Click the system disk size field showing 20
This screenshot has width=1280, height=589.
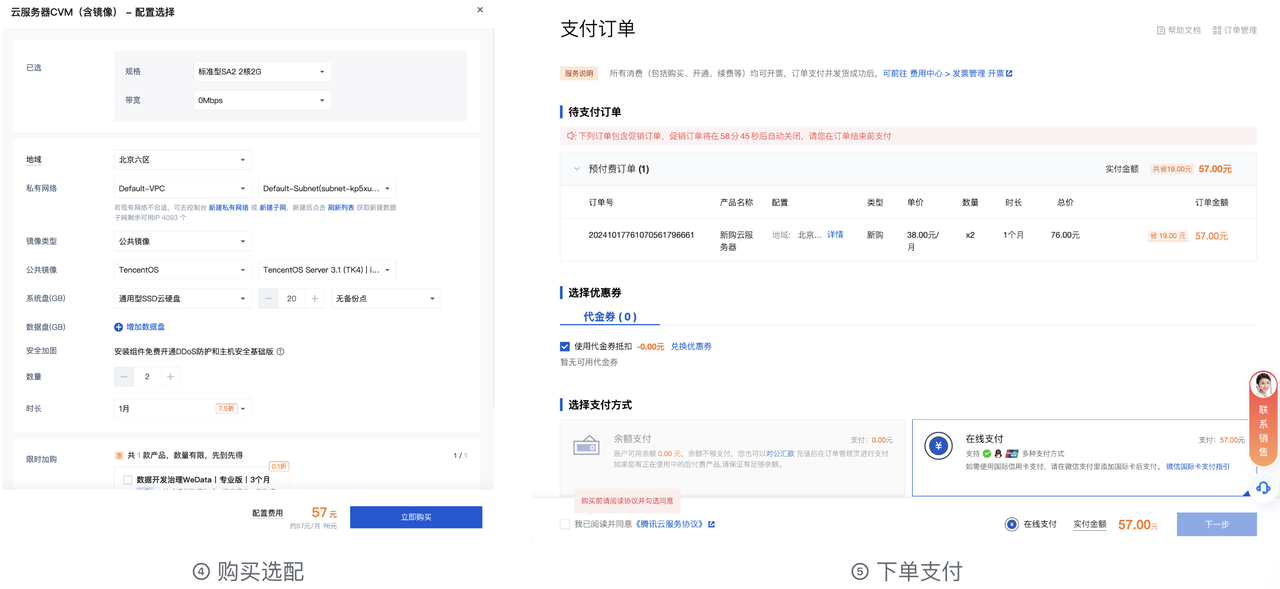pyautogui.click(x=291, y=299)
